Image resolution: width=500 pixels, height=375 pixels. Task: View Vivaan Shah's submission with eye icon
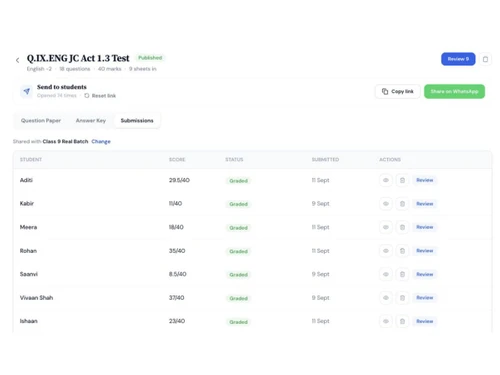click(386, 298)
